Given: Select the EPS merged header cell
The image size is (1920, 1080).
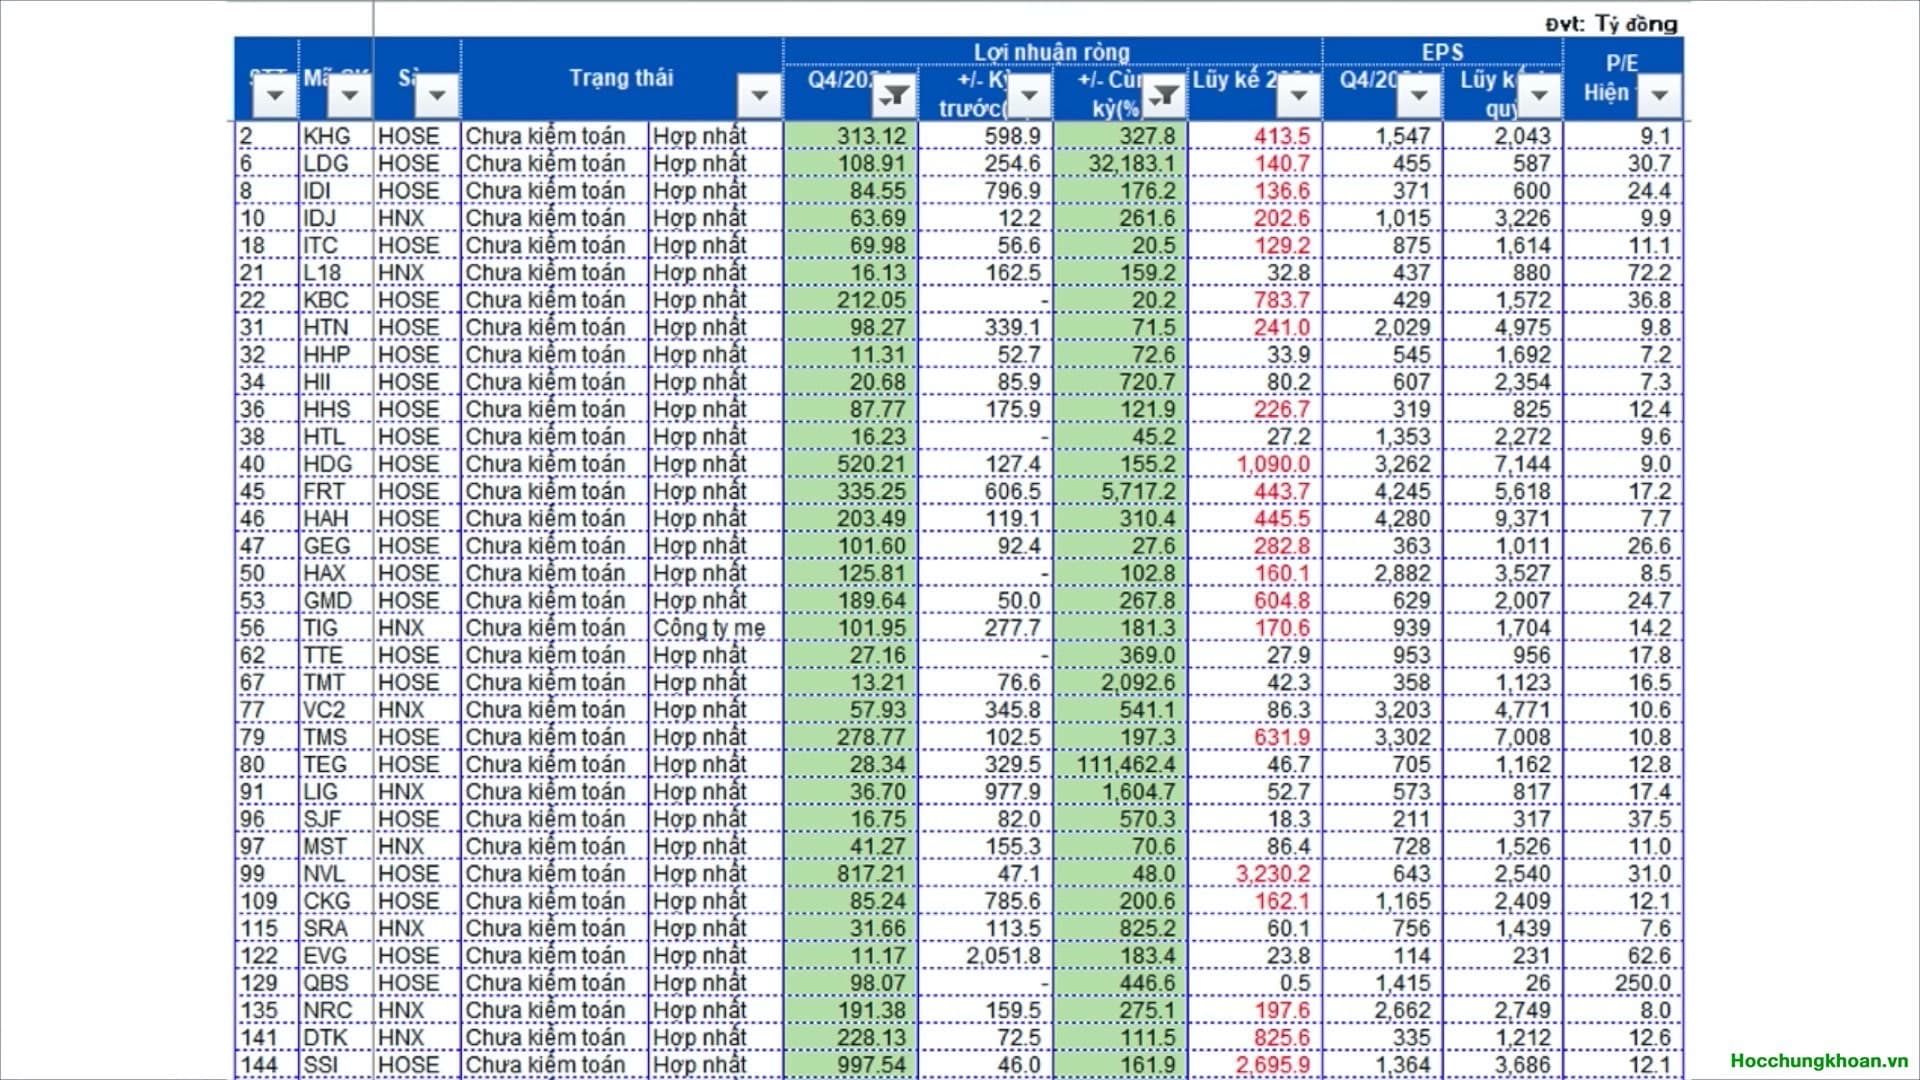Looking at the screenshot, I should tap(1441, 52).
